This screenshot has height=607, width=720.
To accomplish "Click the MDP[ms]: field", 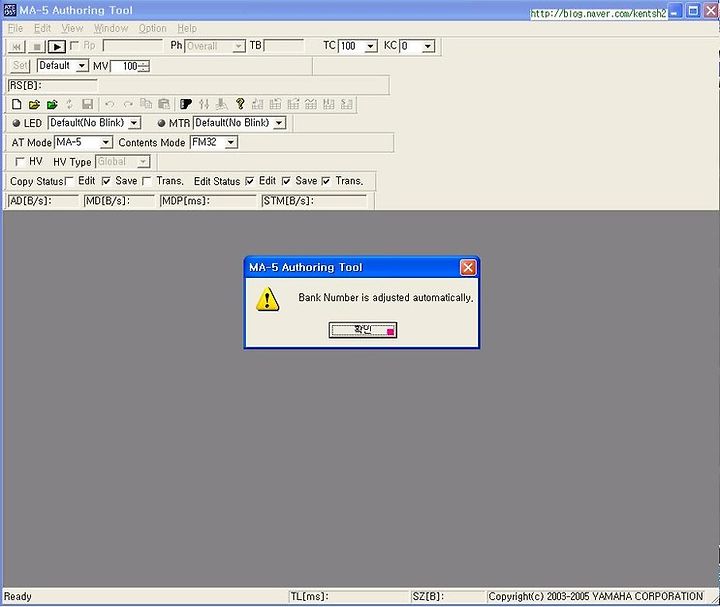I will 208,201.
